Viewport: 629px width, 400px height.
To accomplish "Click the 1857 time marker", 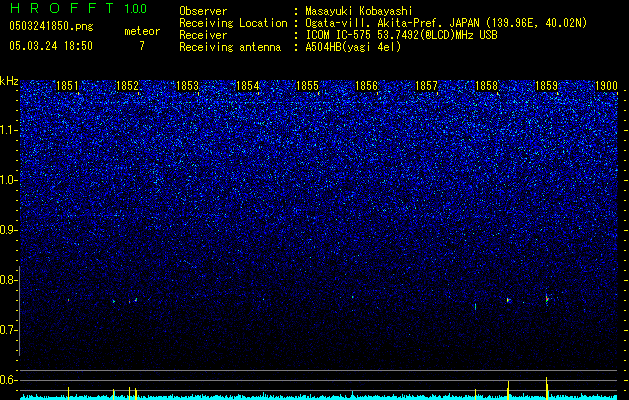I will point(426,86).
